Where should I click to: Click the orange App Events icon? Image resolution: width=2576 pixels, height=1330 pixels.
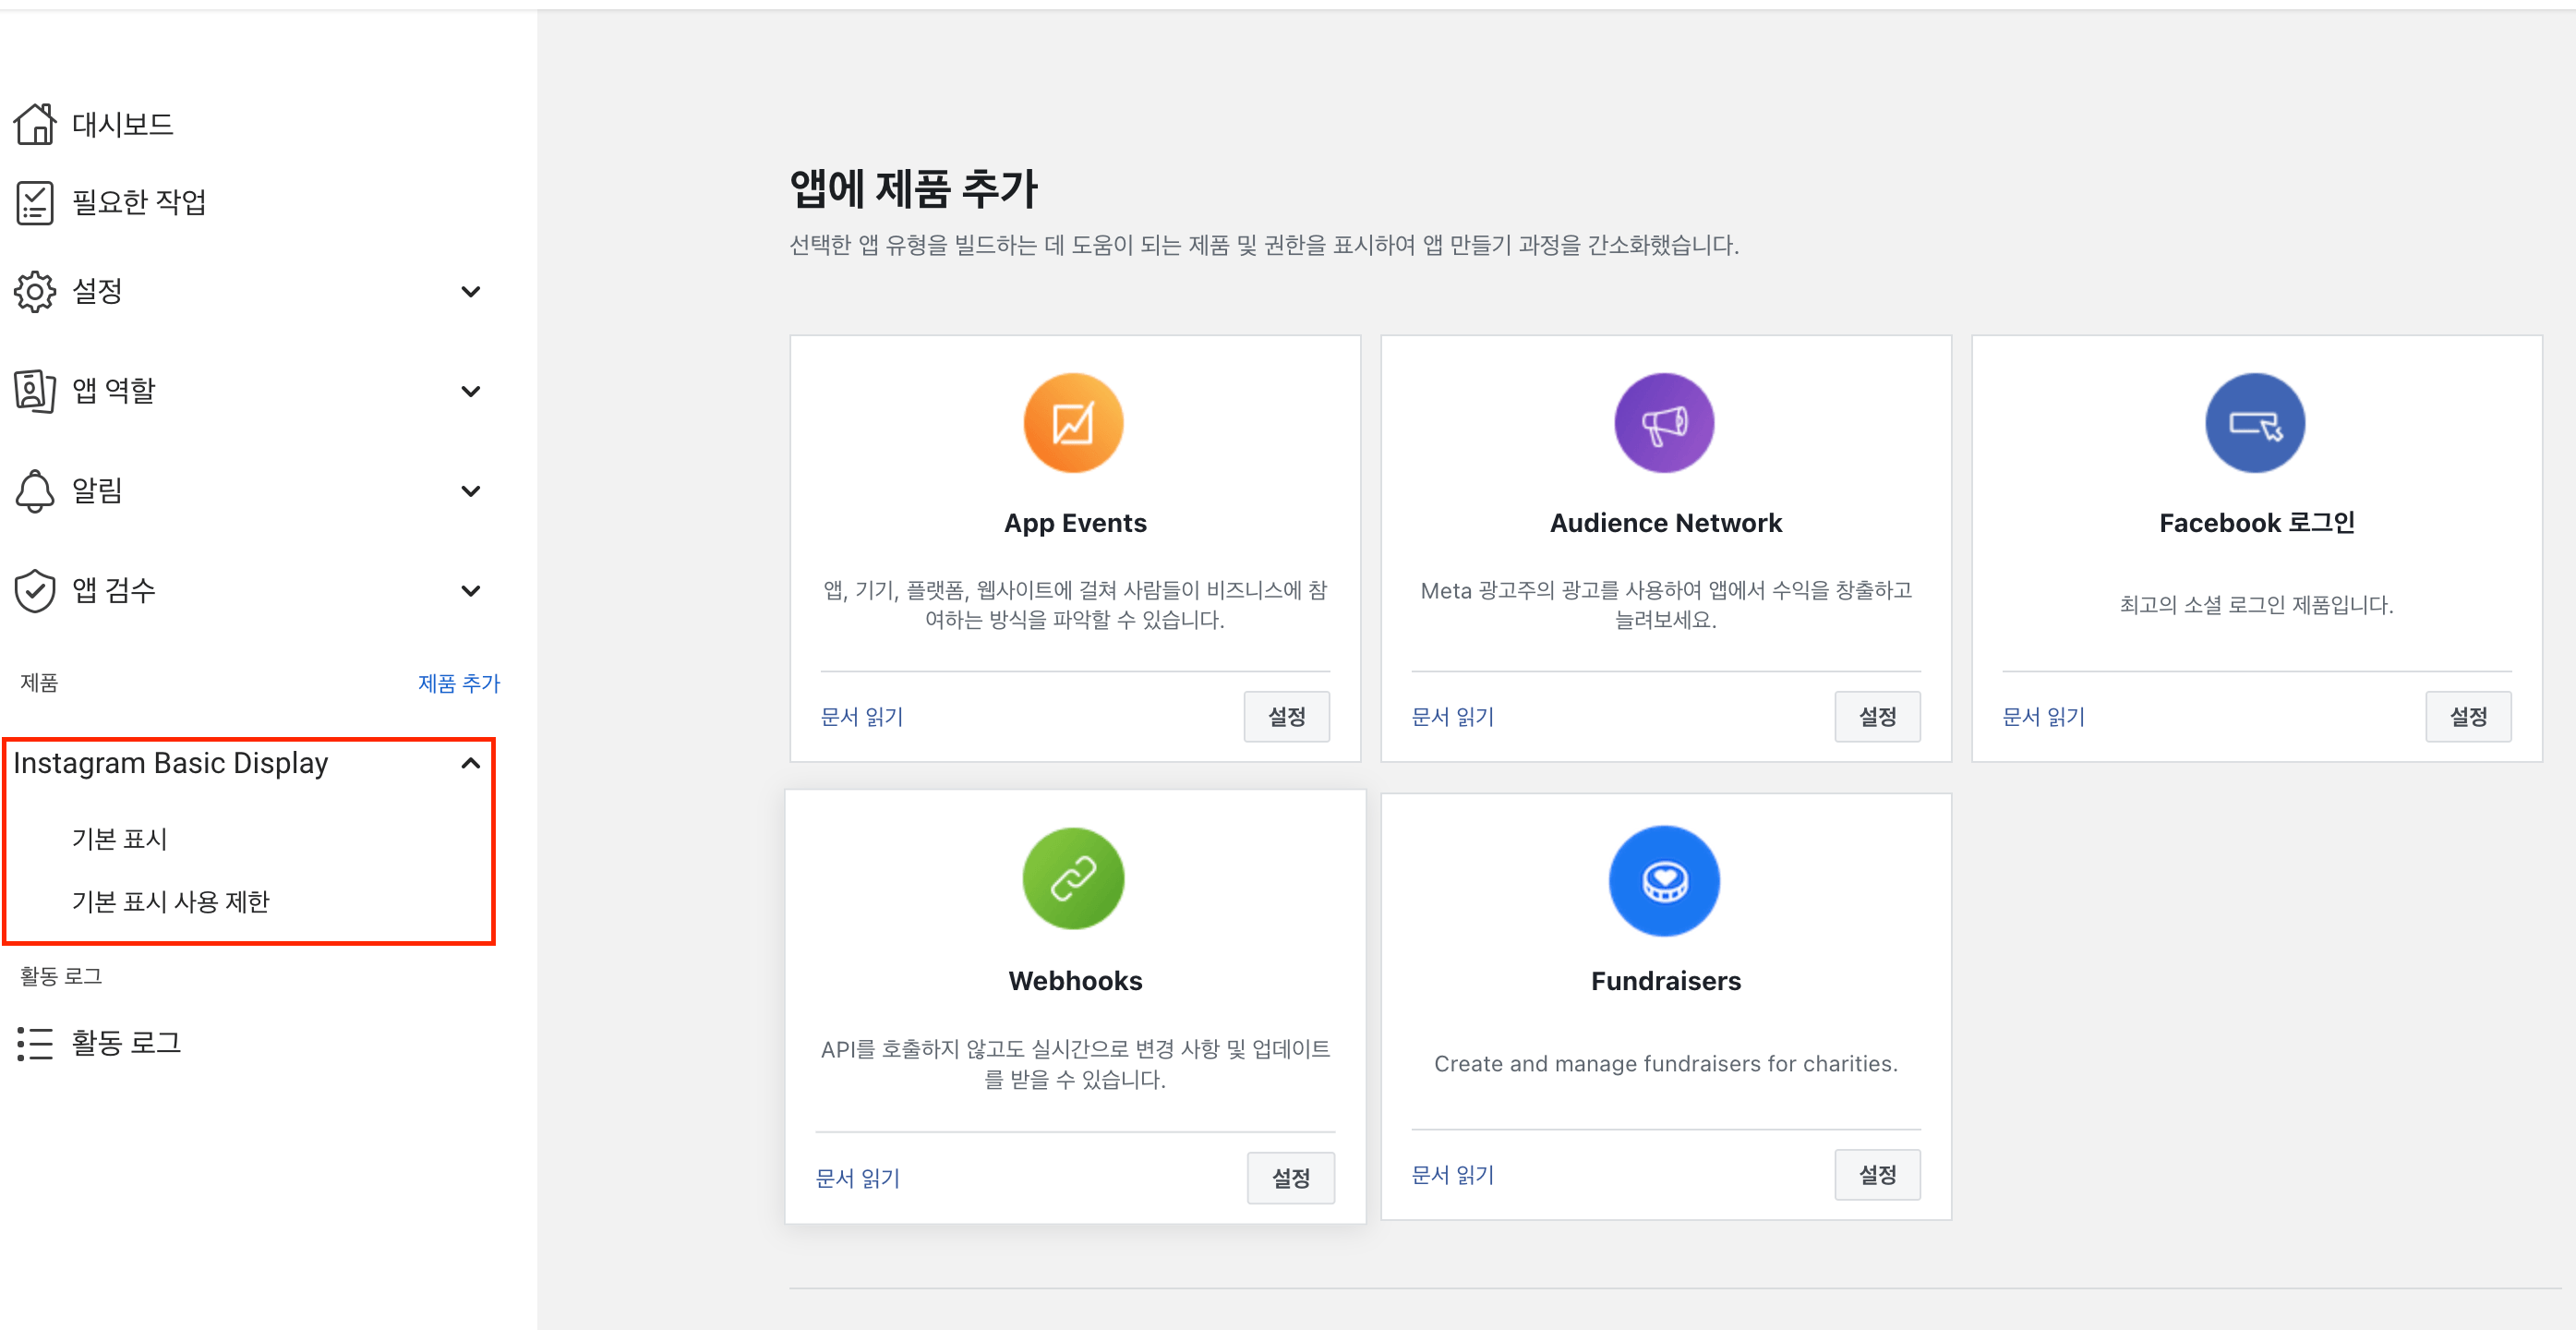[x=1073, y=423]
